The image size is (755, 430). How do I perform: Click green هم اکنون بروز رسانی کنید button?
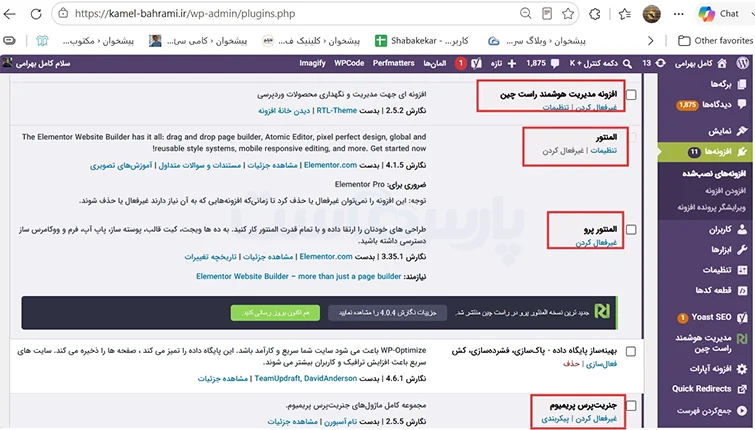275,313
